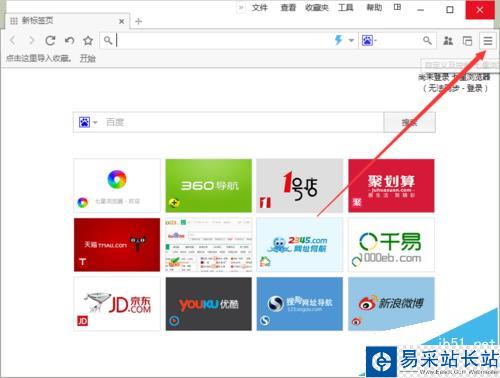Screen dimensions: 500x378
Task: Minimize the browser window
Action: (x=421, y=10)
